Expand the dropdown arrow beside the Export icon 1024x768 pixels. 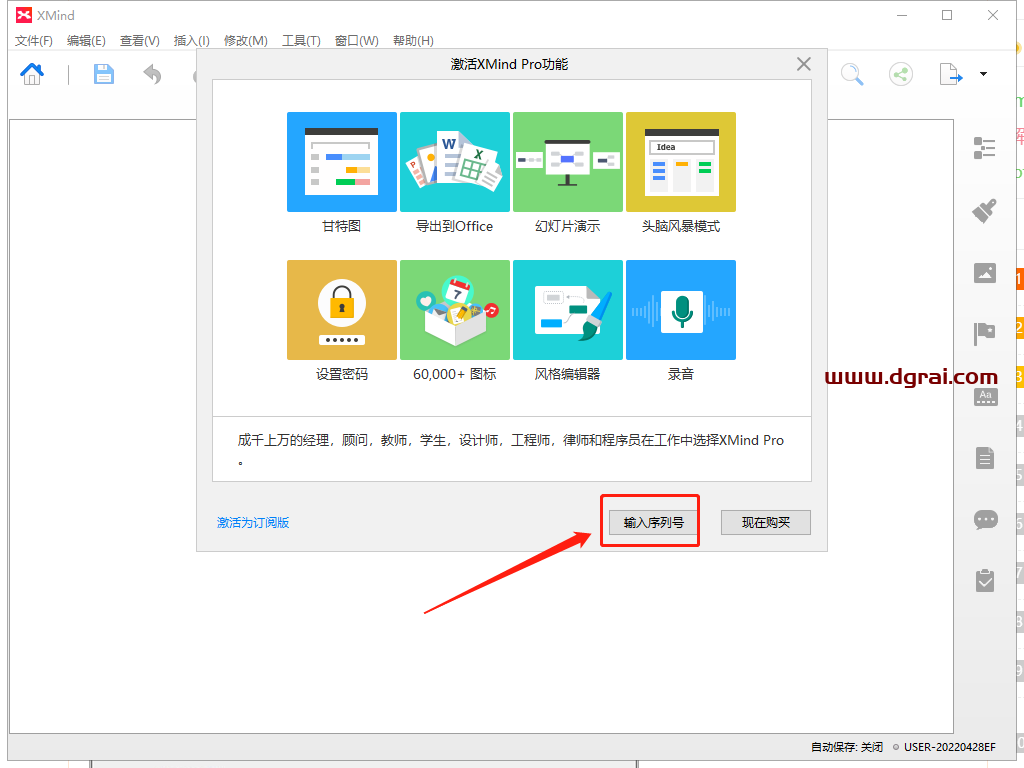(x=982, y=74)
